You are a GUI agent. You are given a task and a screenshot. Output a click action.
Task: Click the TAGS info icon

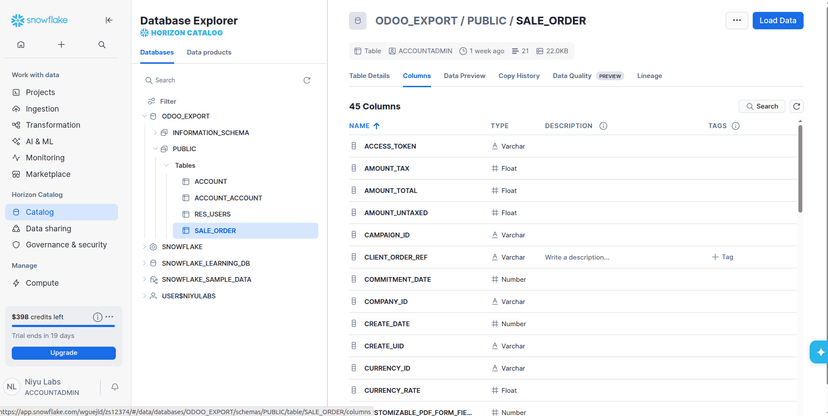click(x=736, y=126)
